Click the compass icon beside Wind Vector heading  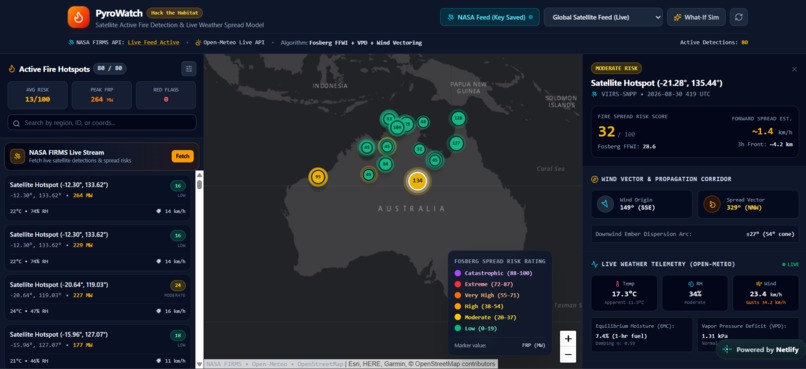point(595,179)
